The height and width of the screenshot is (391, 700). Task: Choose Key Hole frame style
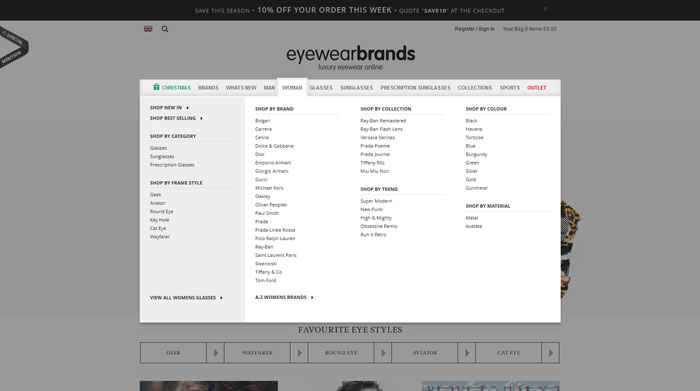click(159, 220)
